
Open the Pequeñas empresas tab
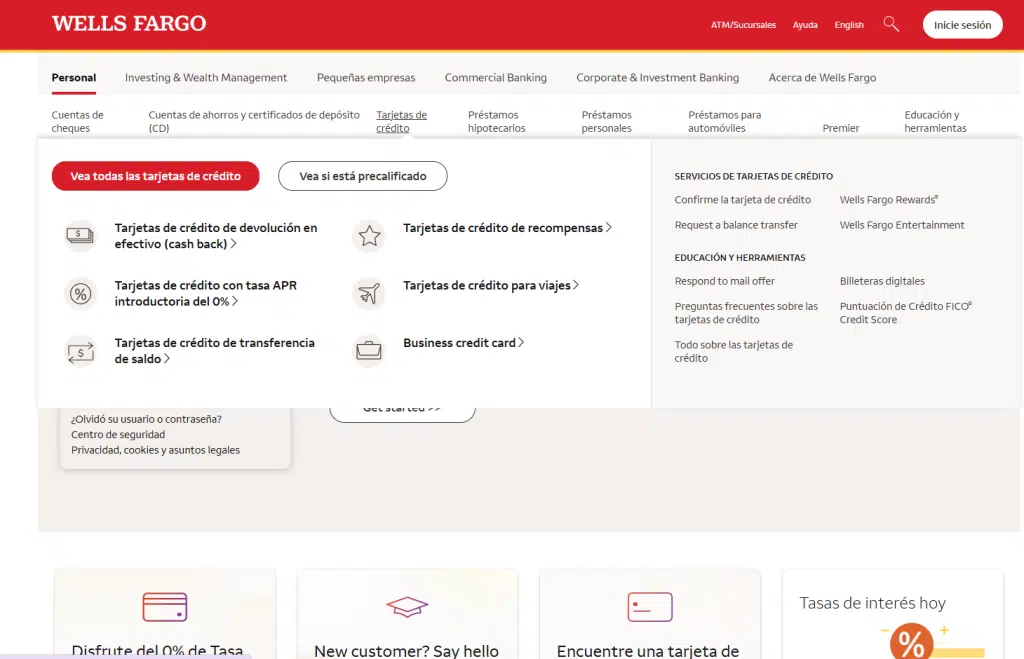366,78
